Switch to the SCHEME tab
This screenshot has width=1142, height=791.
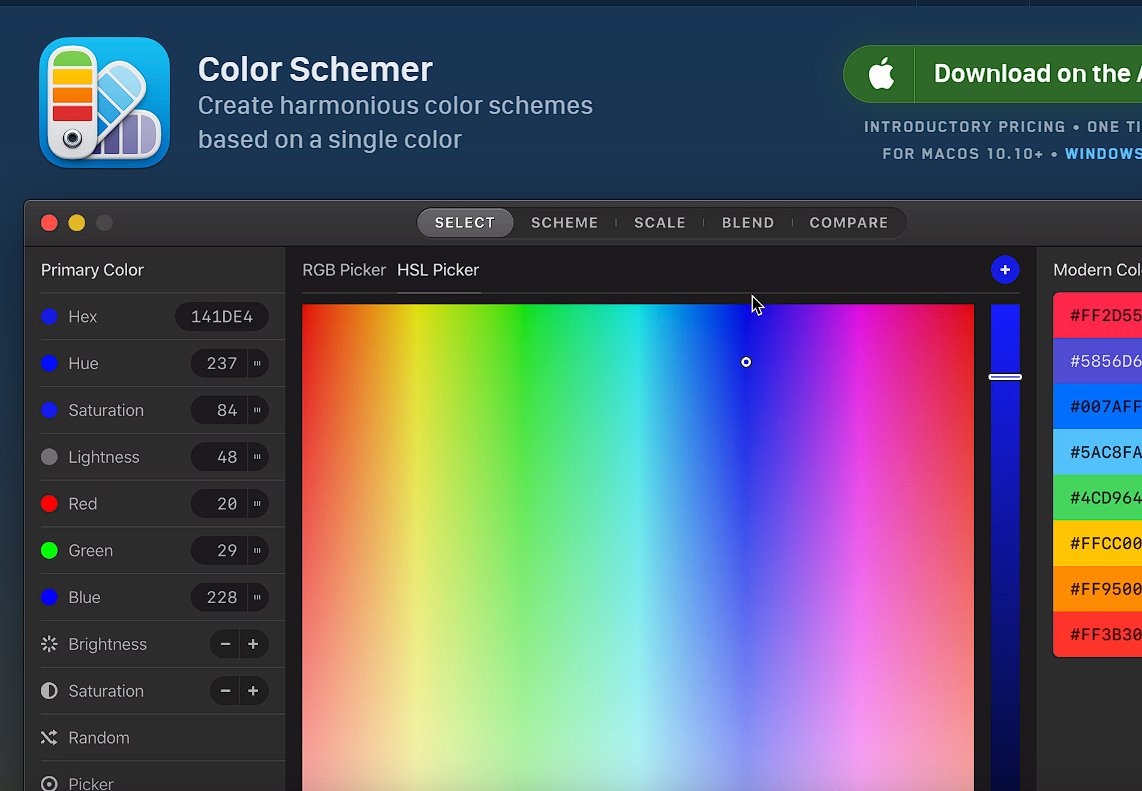pyautogui.click(x=564, y=223)
